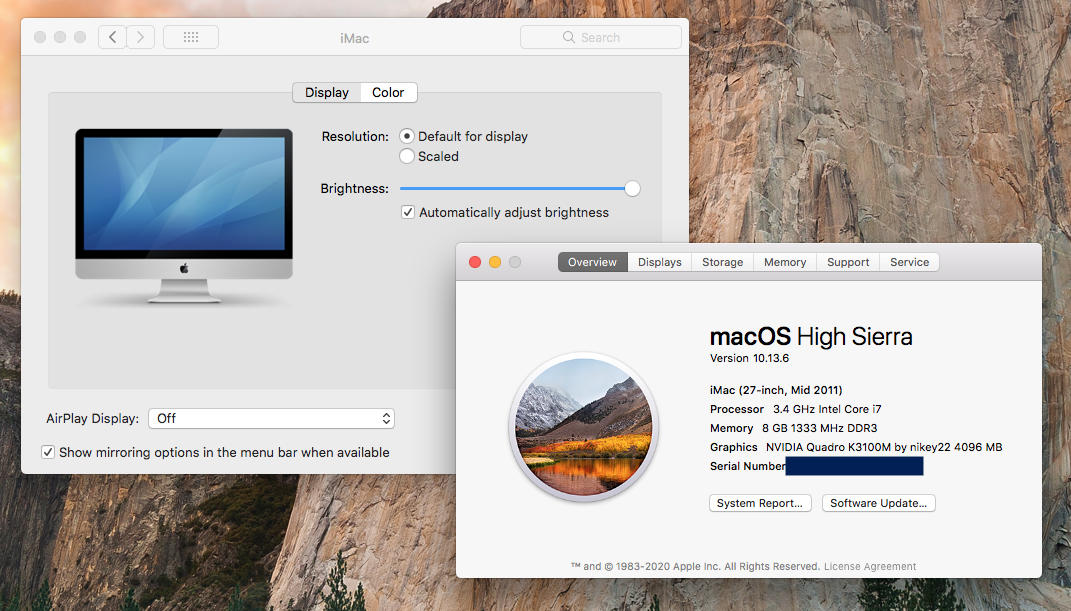Click the Search field in iMac window
The height and width of the screenshot is (611, 1071).
(600, 37)
